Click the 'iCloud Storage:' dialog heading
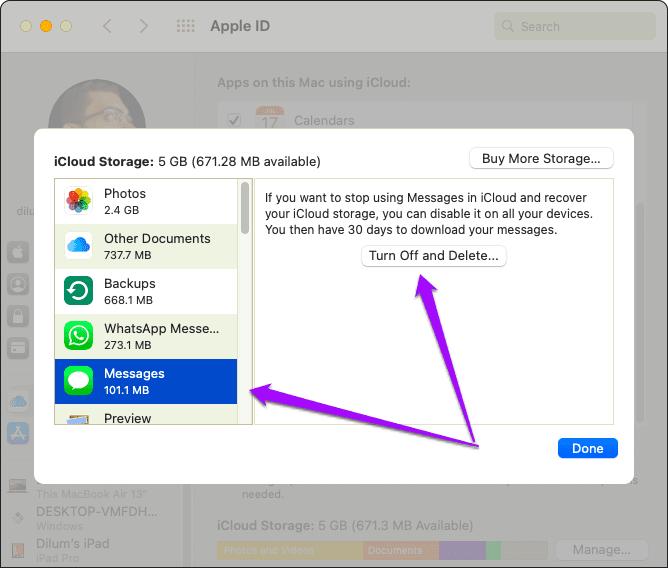This screenshot has height=568, width=668. pos(104,162)
